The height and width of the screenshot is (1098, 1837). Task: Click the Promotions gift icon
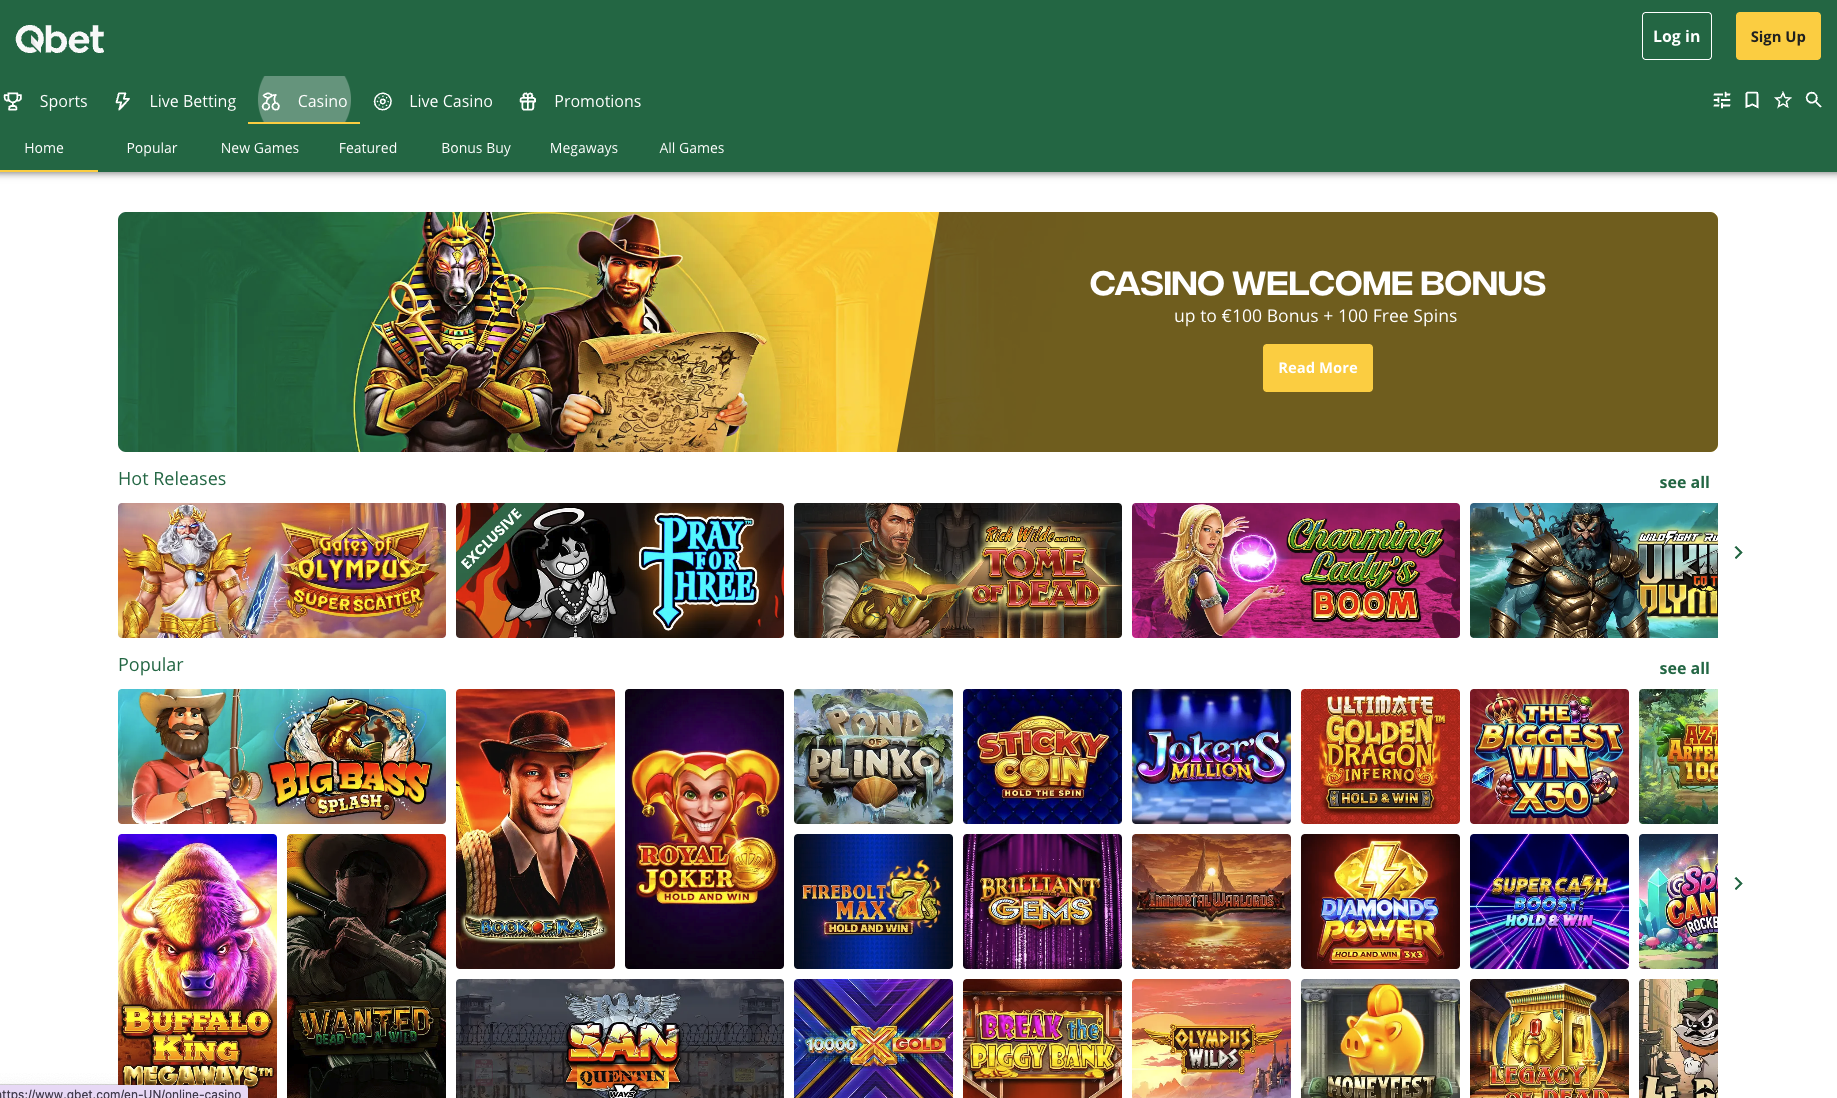528,101
